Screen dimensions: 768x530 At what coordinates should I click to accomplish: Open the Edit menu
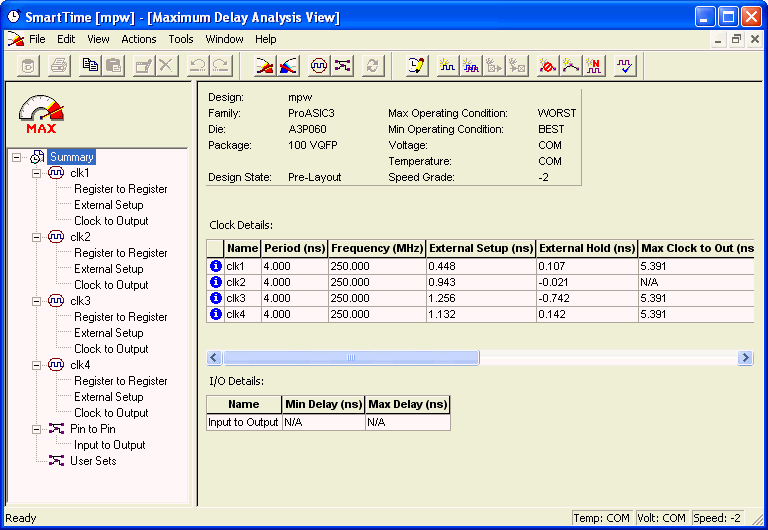[66, 39]
